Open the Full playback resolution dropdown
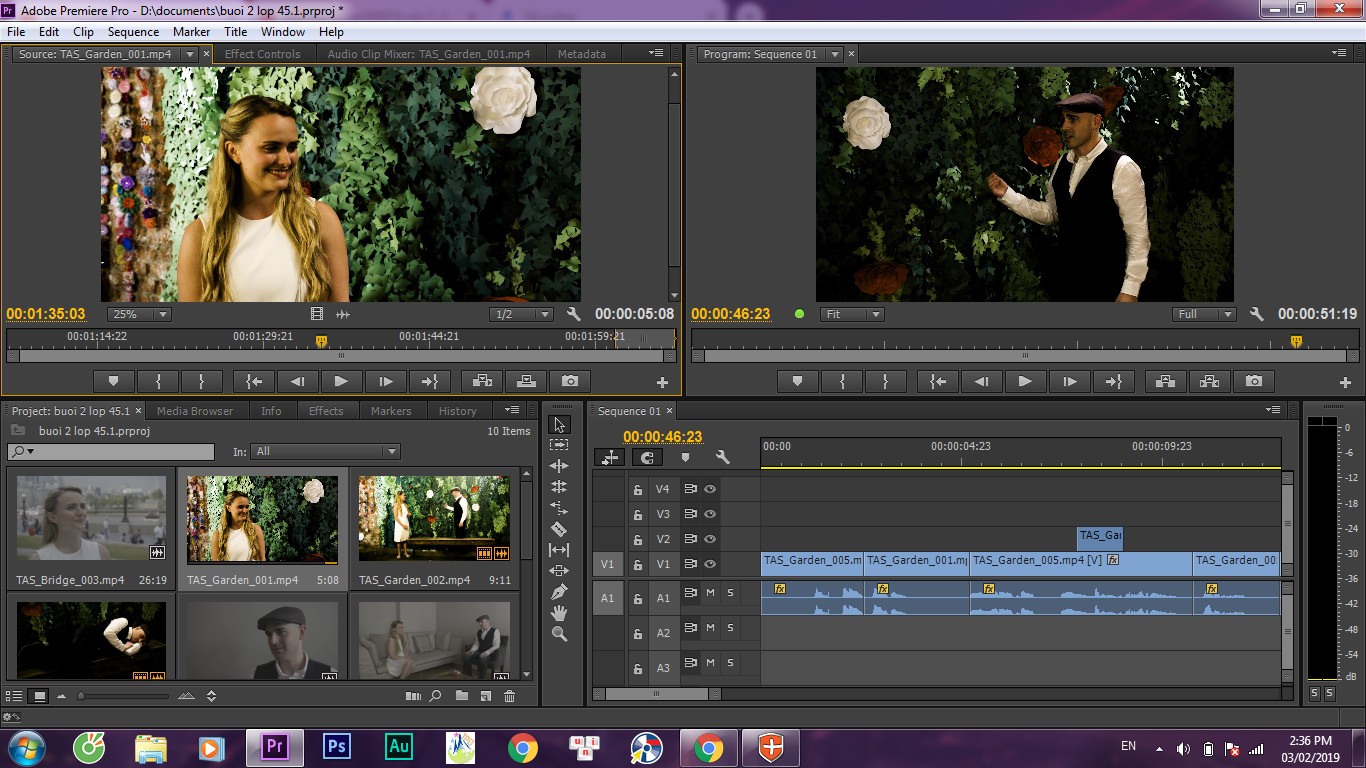 pos(1205,314)
